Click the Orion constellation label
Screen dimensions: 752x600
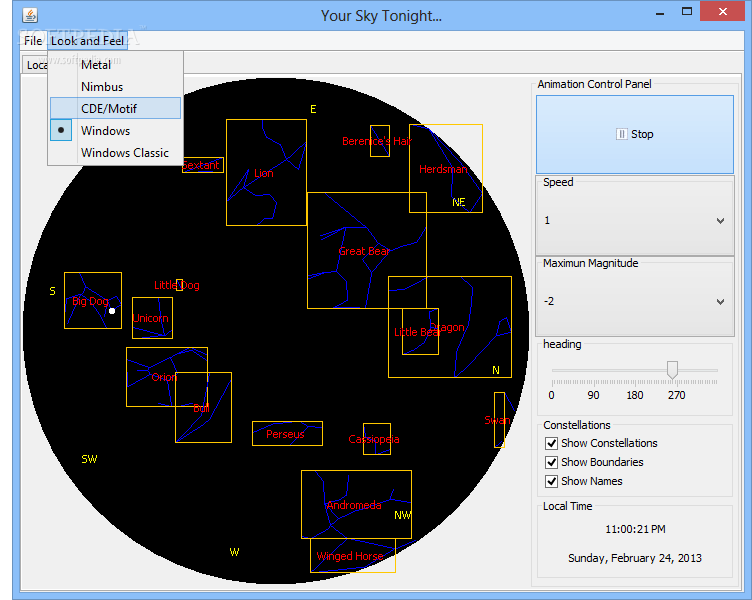click(x=164, y=377)
